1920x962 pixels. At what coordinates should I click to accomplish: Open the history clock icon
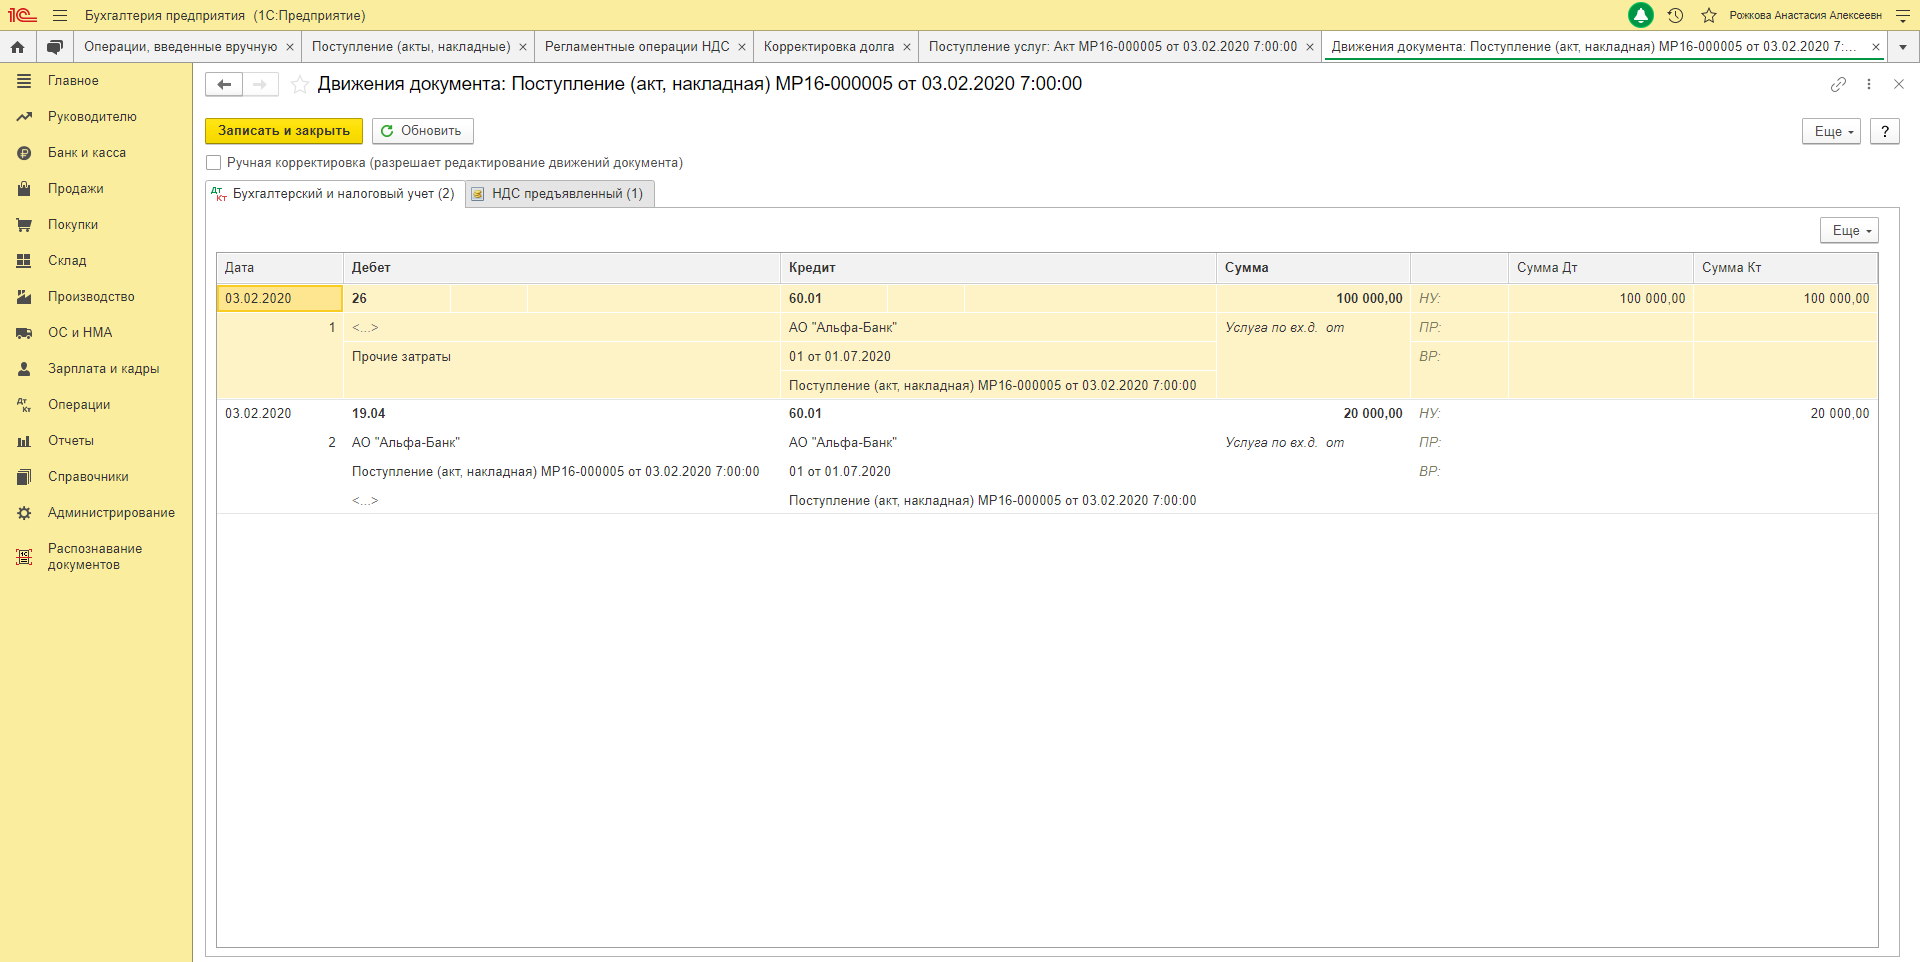pos(1676,15)
